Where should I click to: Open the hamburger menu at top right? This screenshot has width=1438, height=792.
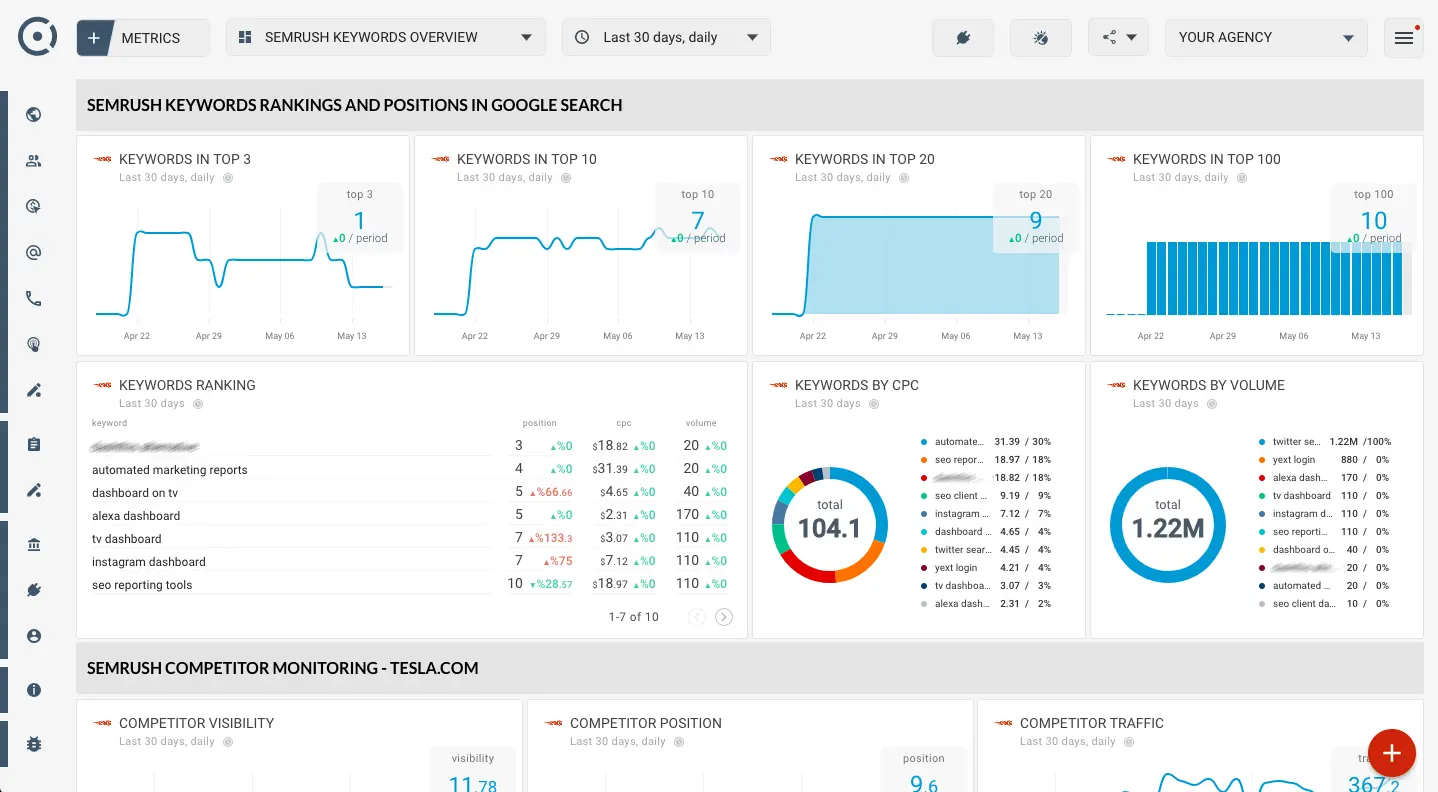[x=1403, y=37]
